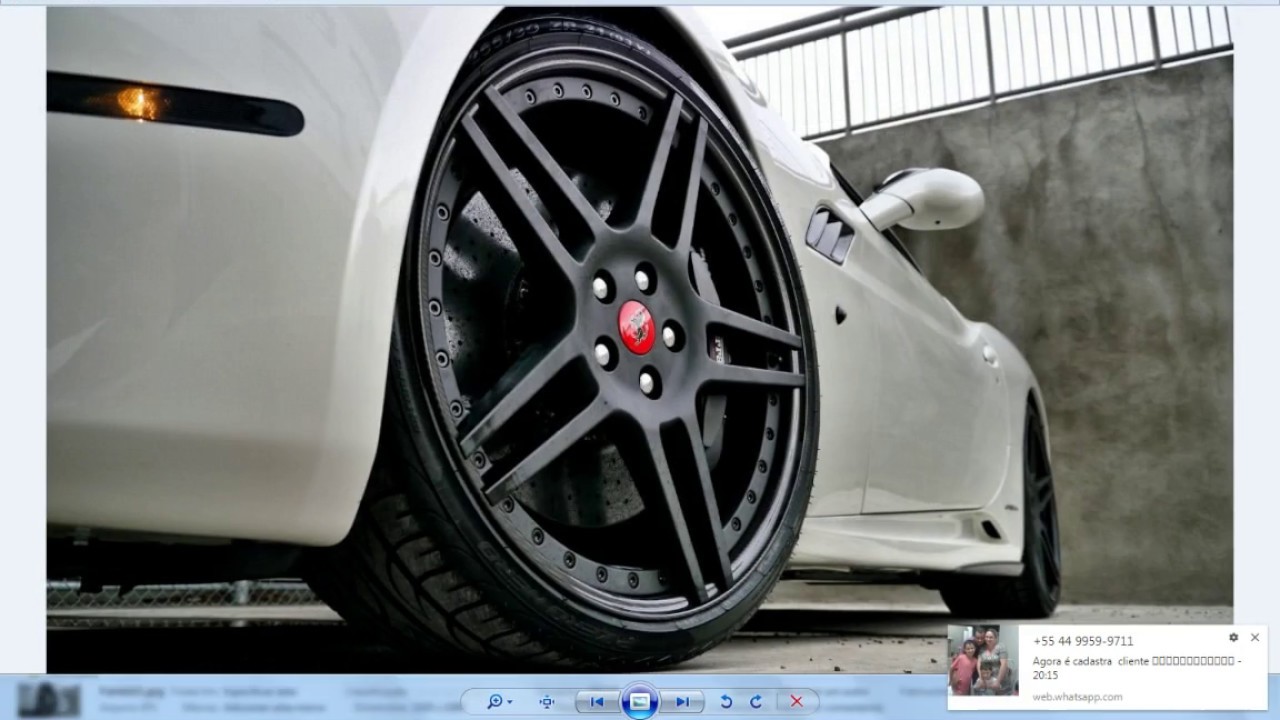Click the displayed car wheel photo
This screenshot has width=1280, height=720.
tap(639, 340)
